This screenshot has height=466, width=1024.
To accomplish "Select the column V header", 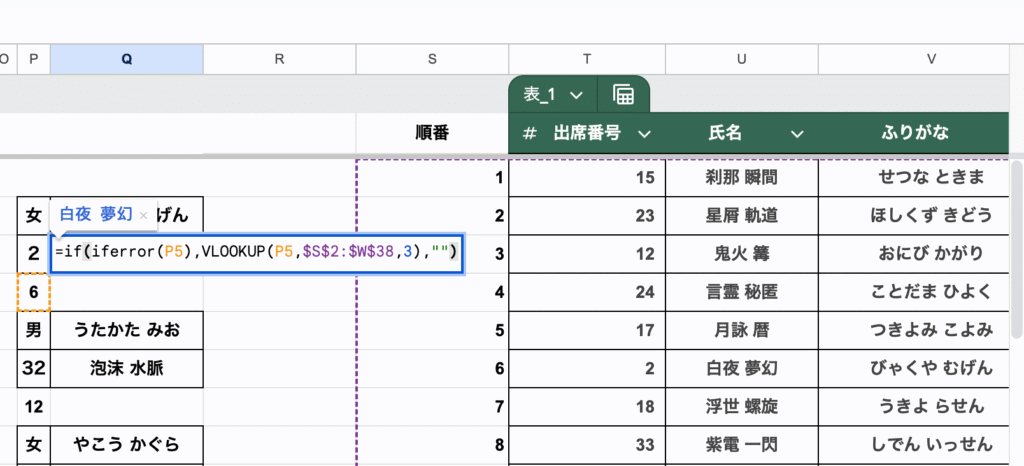I will click(x=930, y=59).
